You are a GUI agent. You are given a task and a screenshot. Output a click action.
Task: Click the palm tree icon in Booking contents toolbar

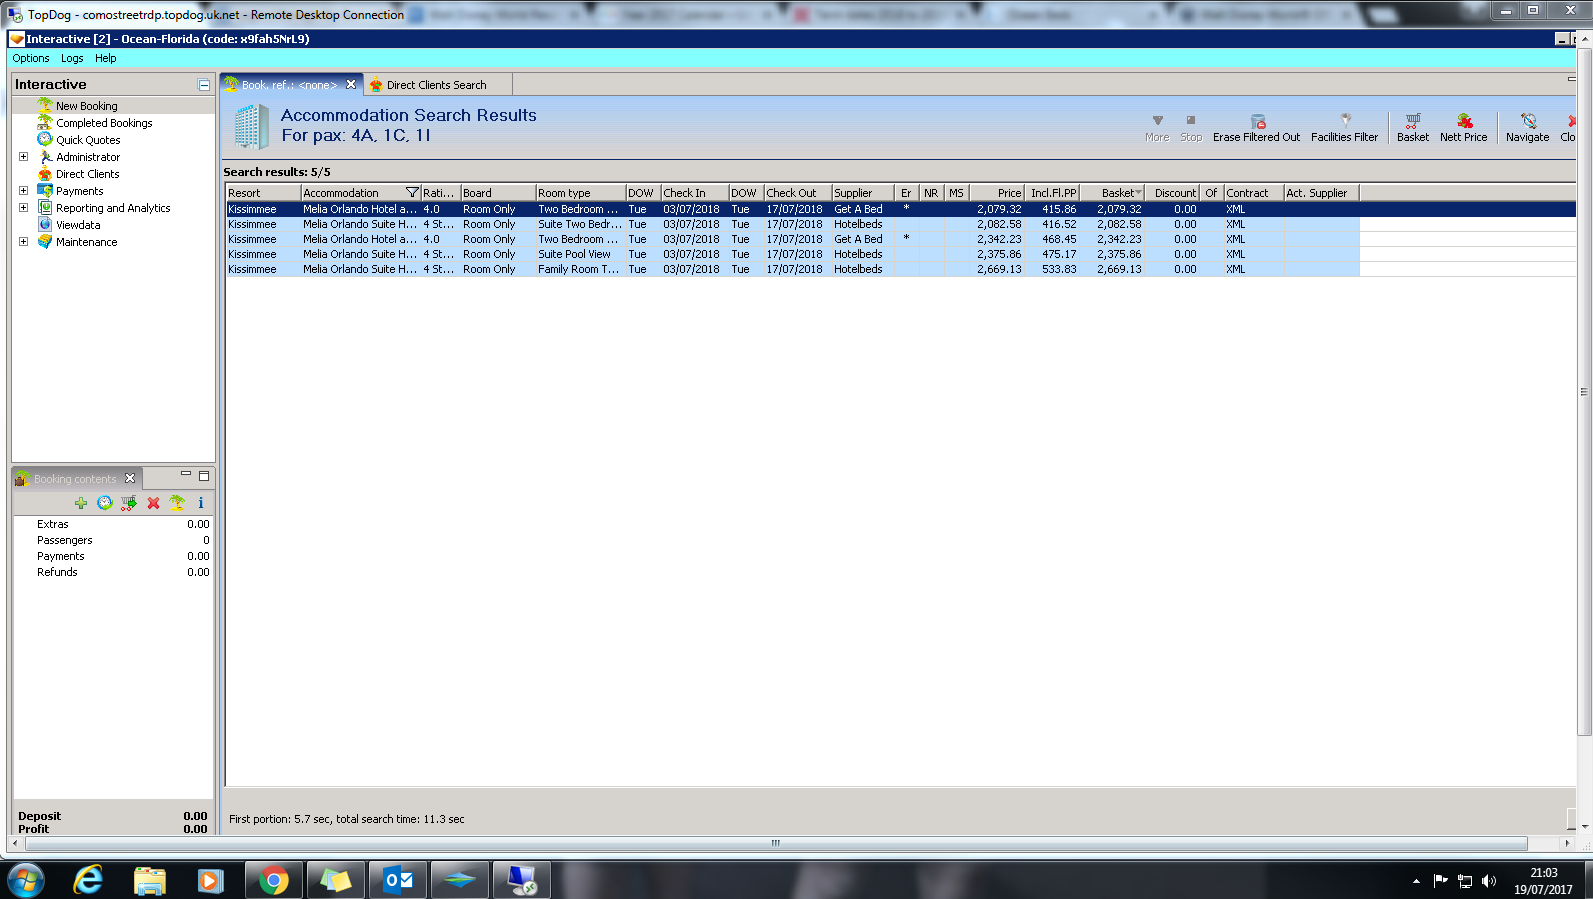[x=177, y=503]
